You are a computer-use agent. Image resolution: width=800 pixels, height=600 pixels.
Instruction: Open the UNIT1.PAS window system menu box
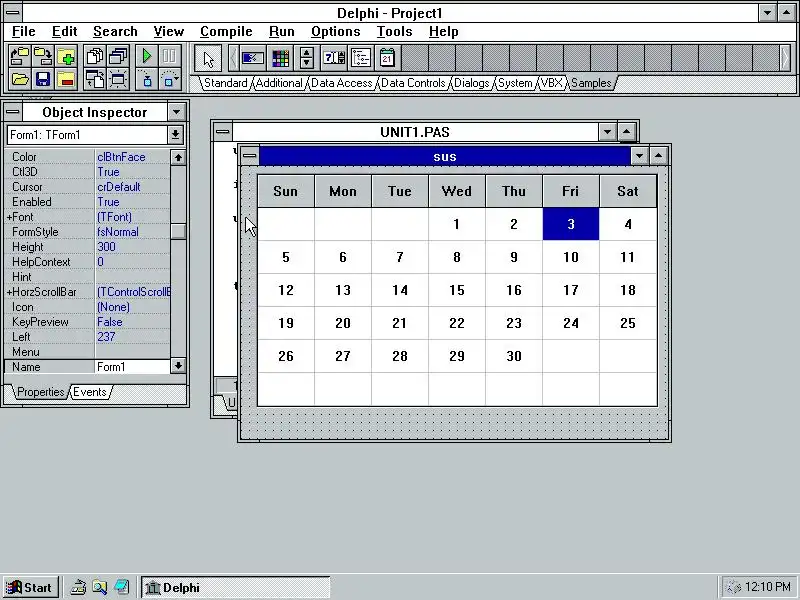coord(222,132)
